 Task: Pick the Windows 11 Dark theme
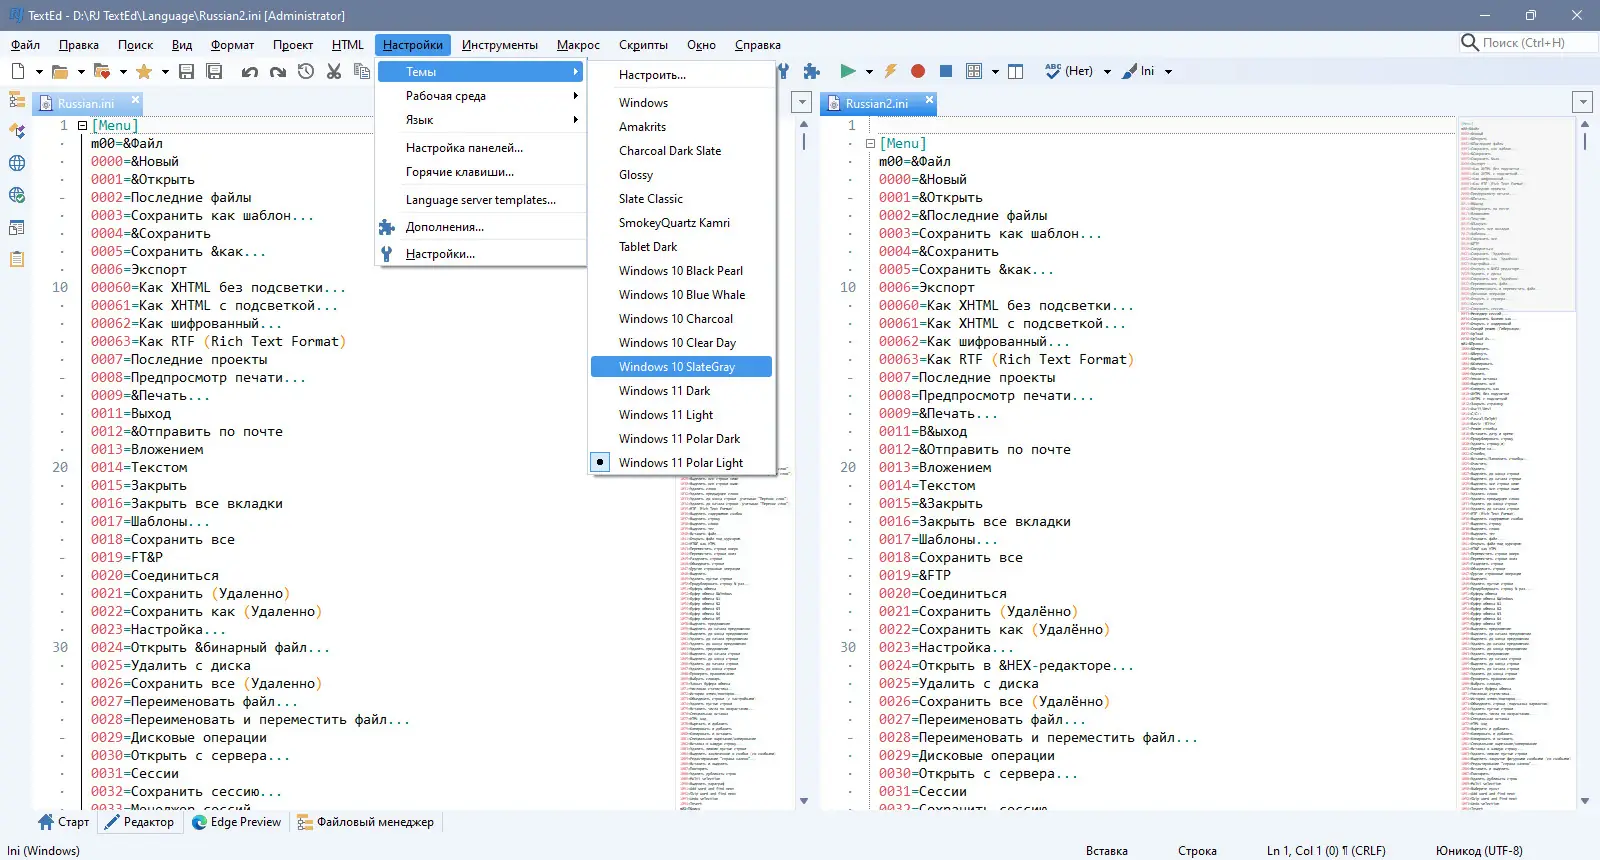[664, 391]
